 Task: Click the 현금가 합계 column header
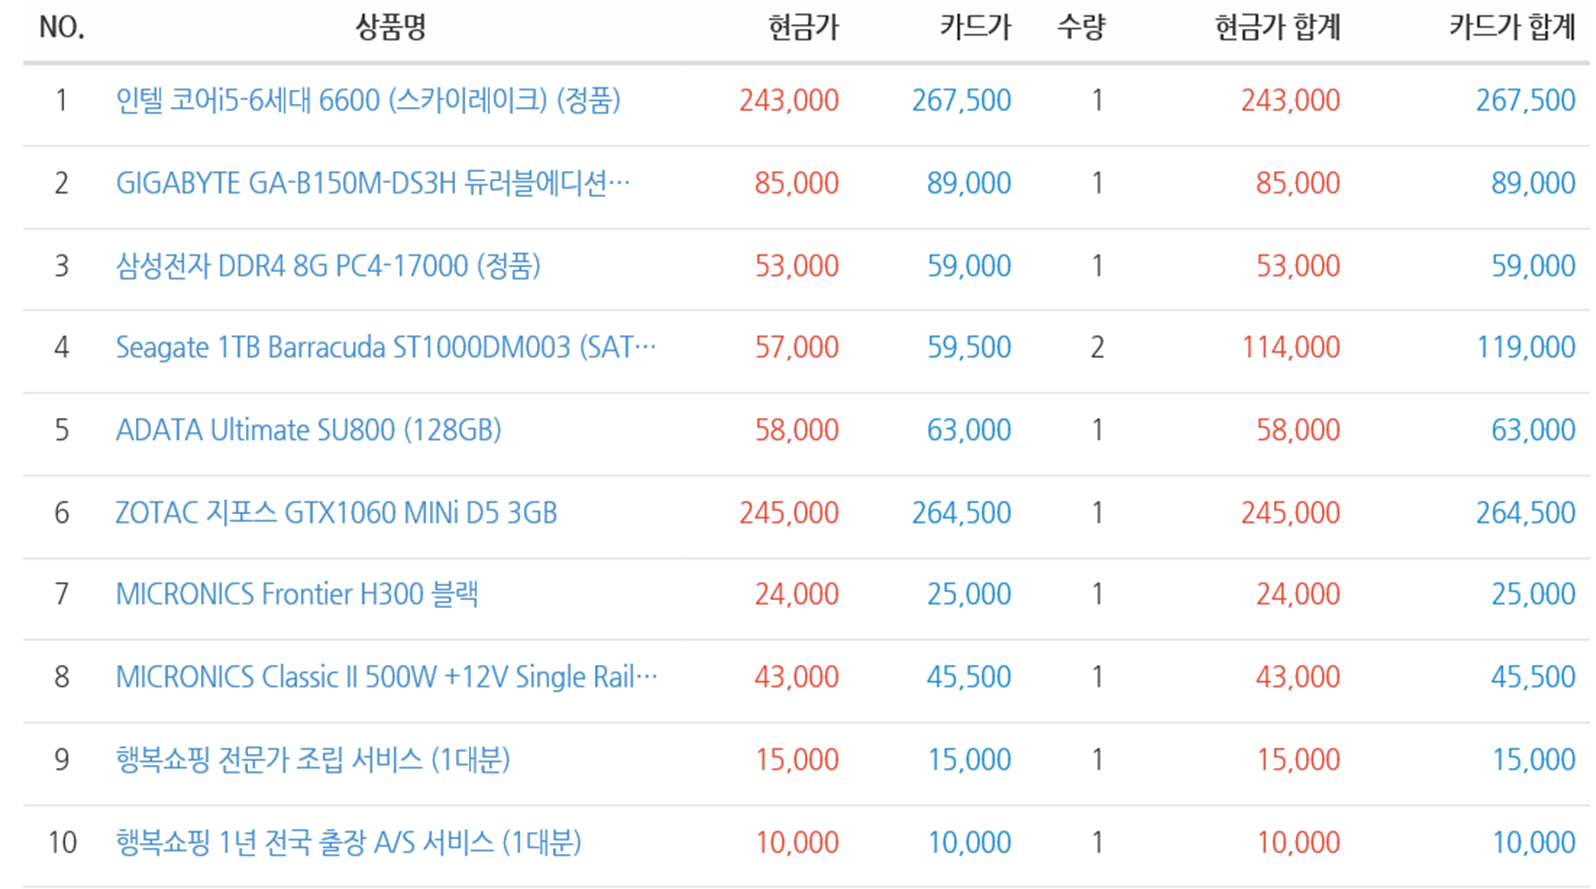[x=1277, y=27]
